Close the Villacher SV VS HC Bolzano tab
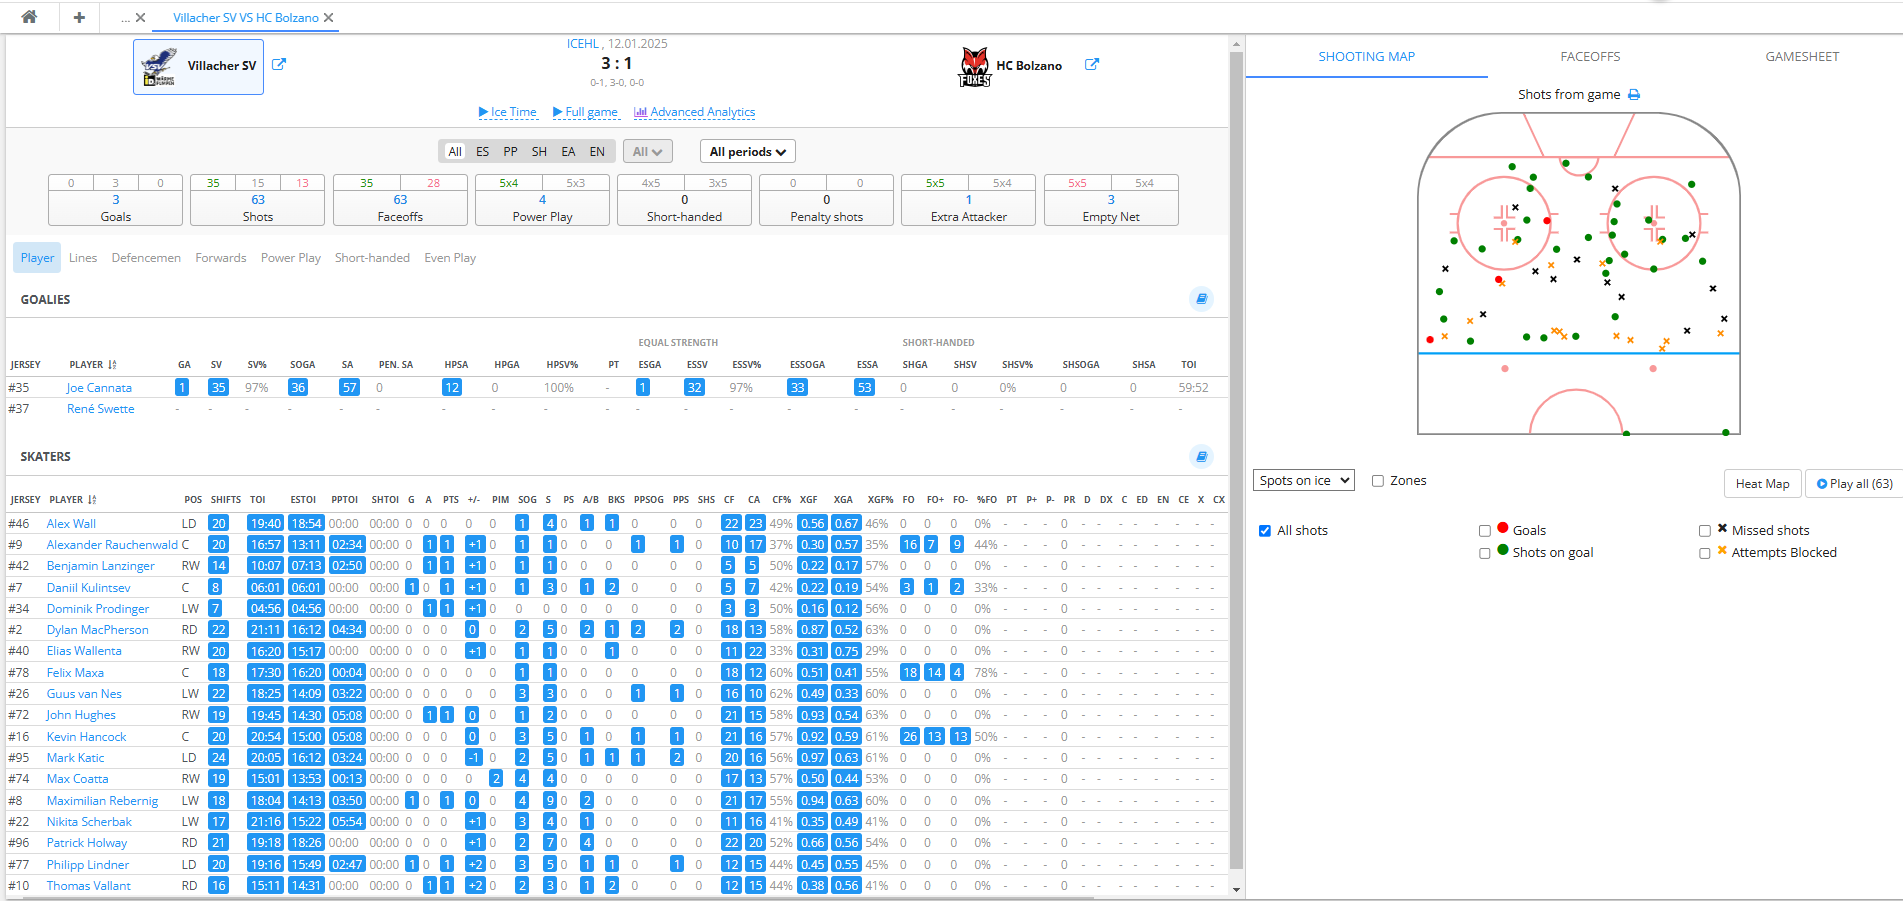 point(329,18)
